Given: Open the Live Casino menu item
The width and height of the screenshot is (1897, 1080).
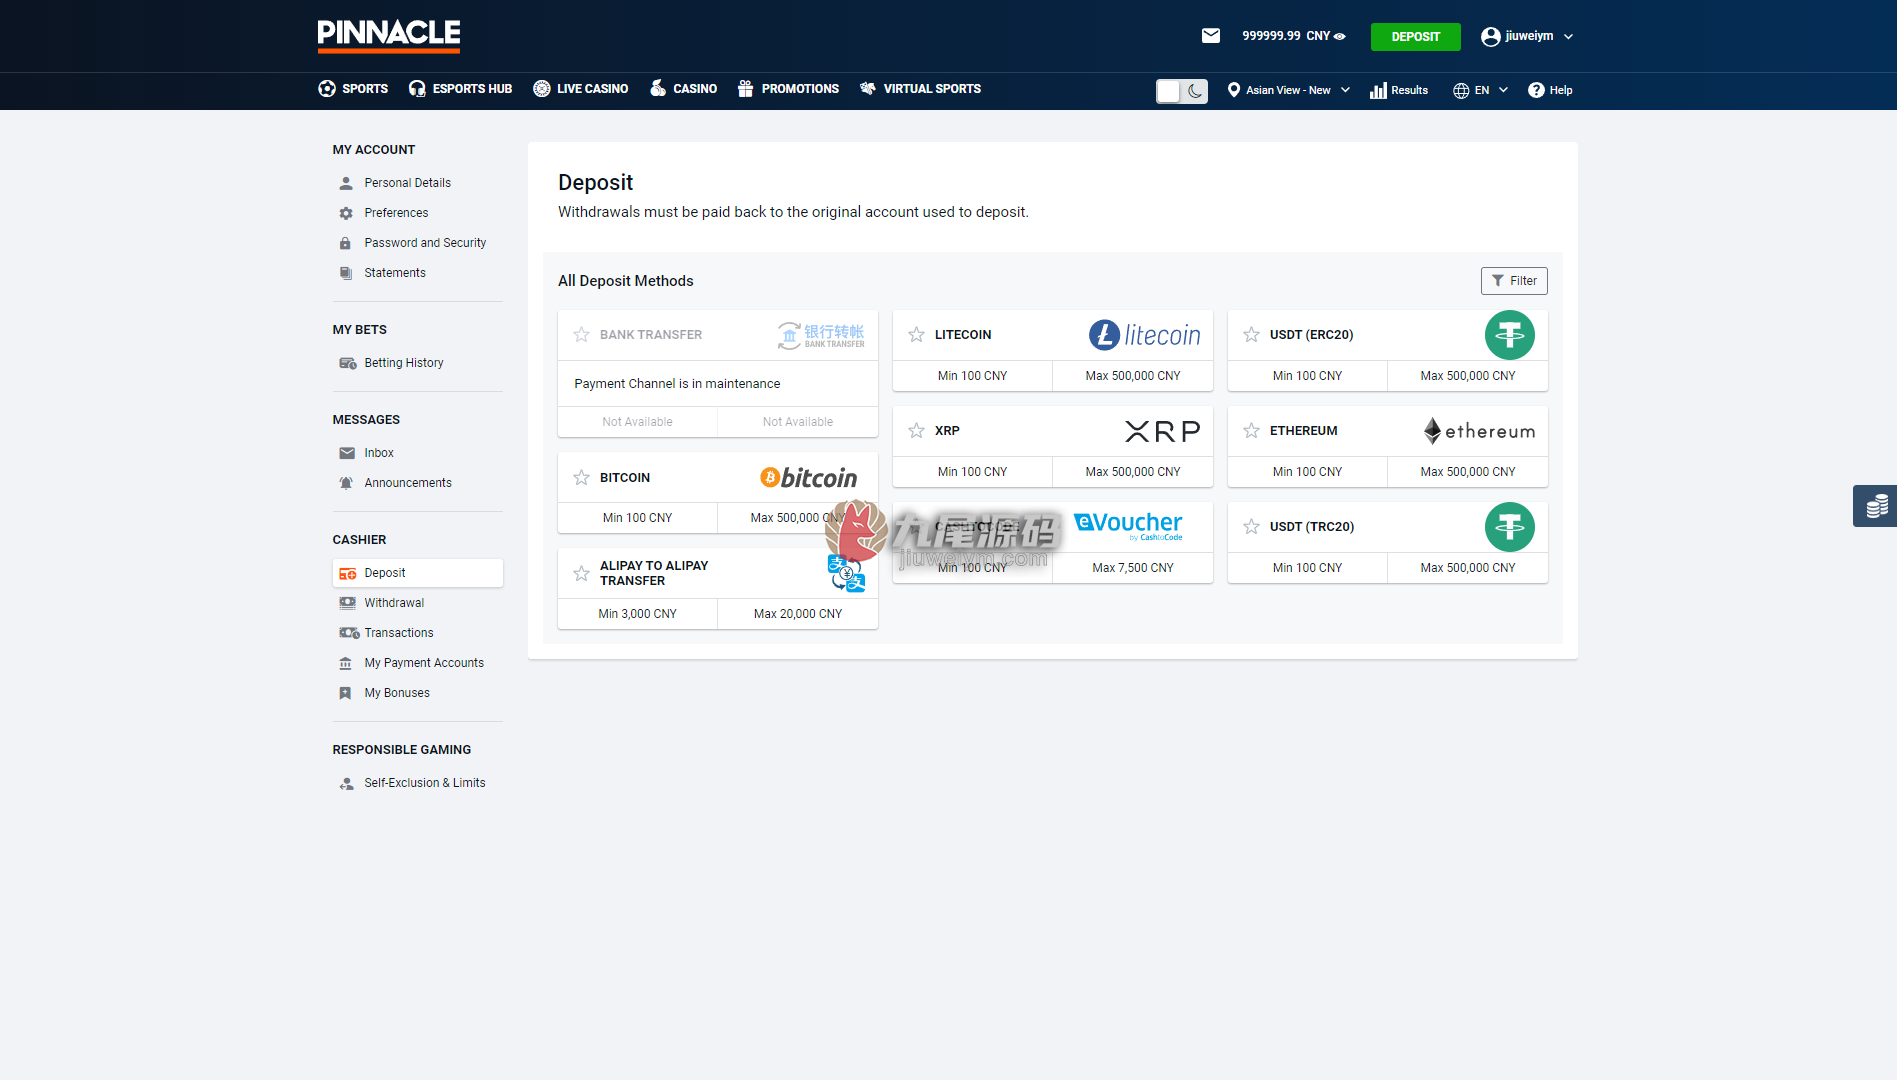Looking at the screenshot, I should point(581,89).
